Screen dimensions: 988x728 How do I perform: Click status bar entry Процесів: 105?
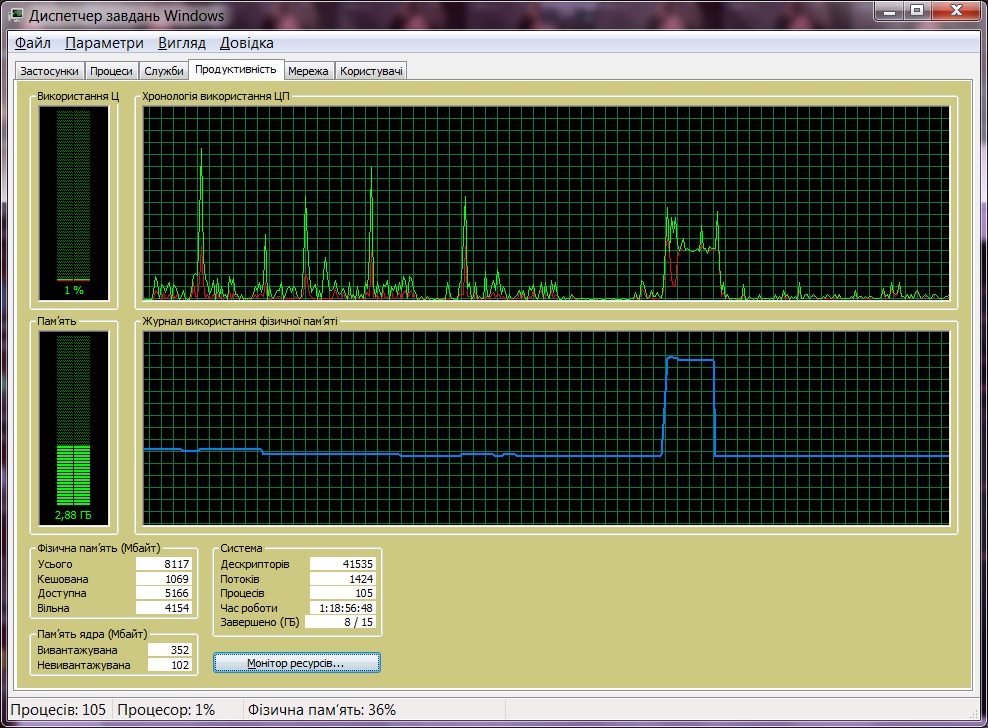click(x=58, y=710)
